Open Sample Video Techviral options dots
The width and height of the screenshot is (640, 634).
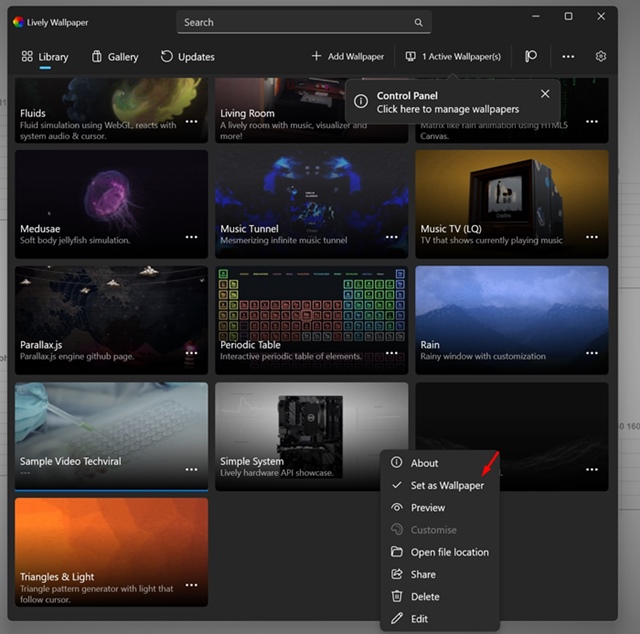(x=191, y=469)
